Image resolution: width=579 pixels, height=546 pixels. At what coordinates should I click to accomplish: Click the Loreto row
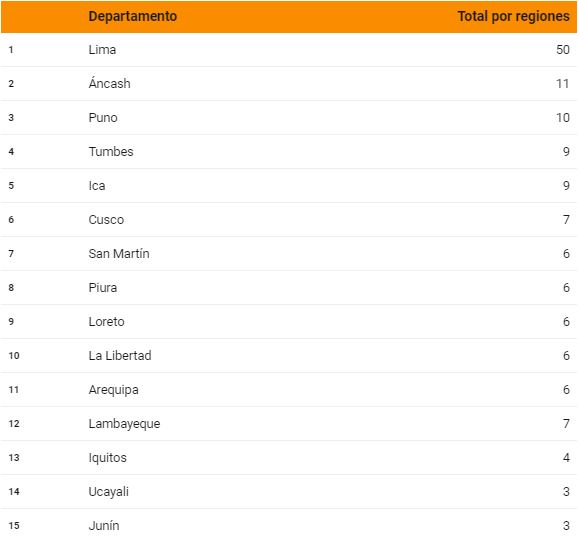coord(288,322)
